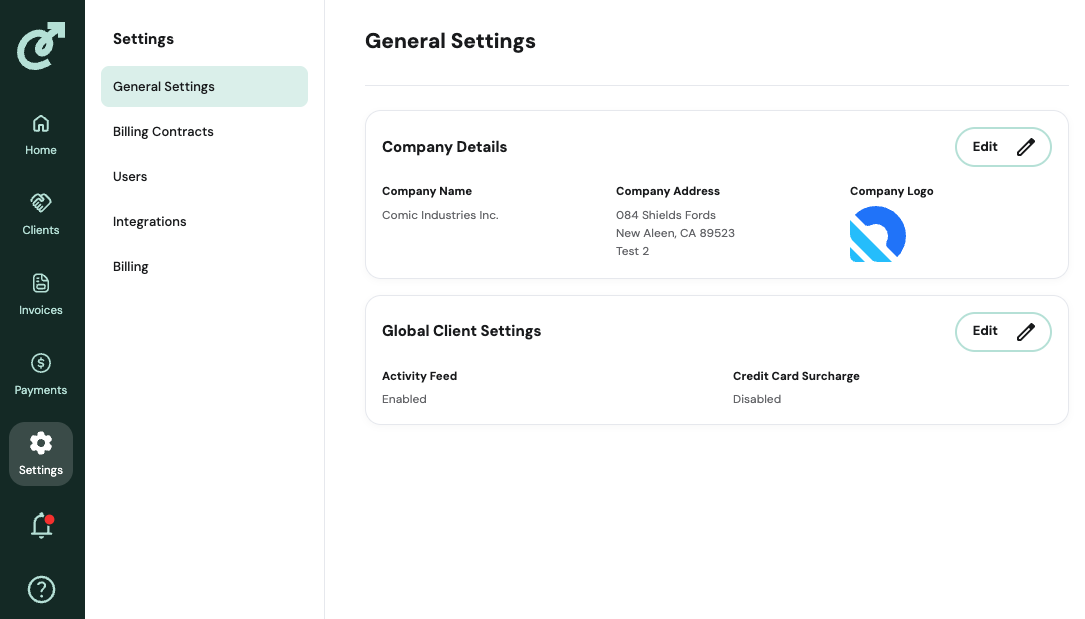Open the Clients handshake icon
The image size is (1085, 619).
(x=41, y=203)
